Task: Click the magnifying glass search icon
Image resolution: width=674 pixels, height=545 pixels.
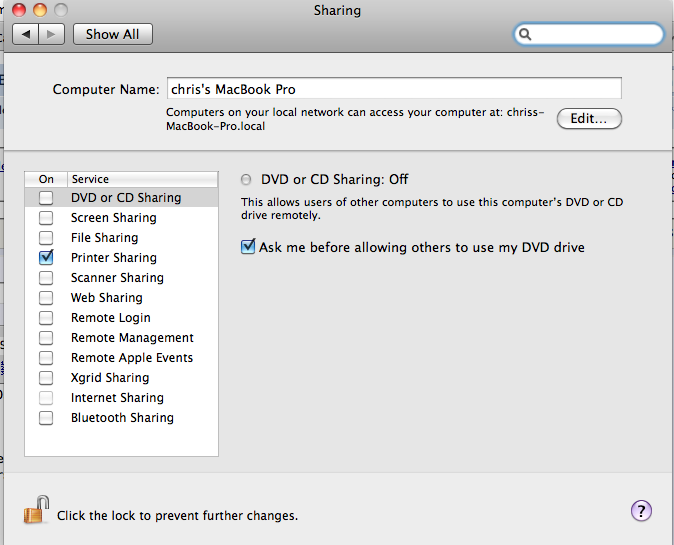Action: (x=525, y=34)
